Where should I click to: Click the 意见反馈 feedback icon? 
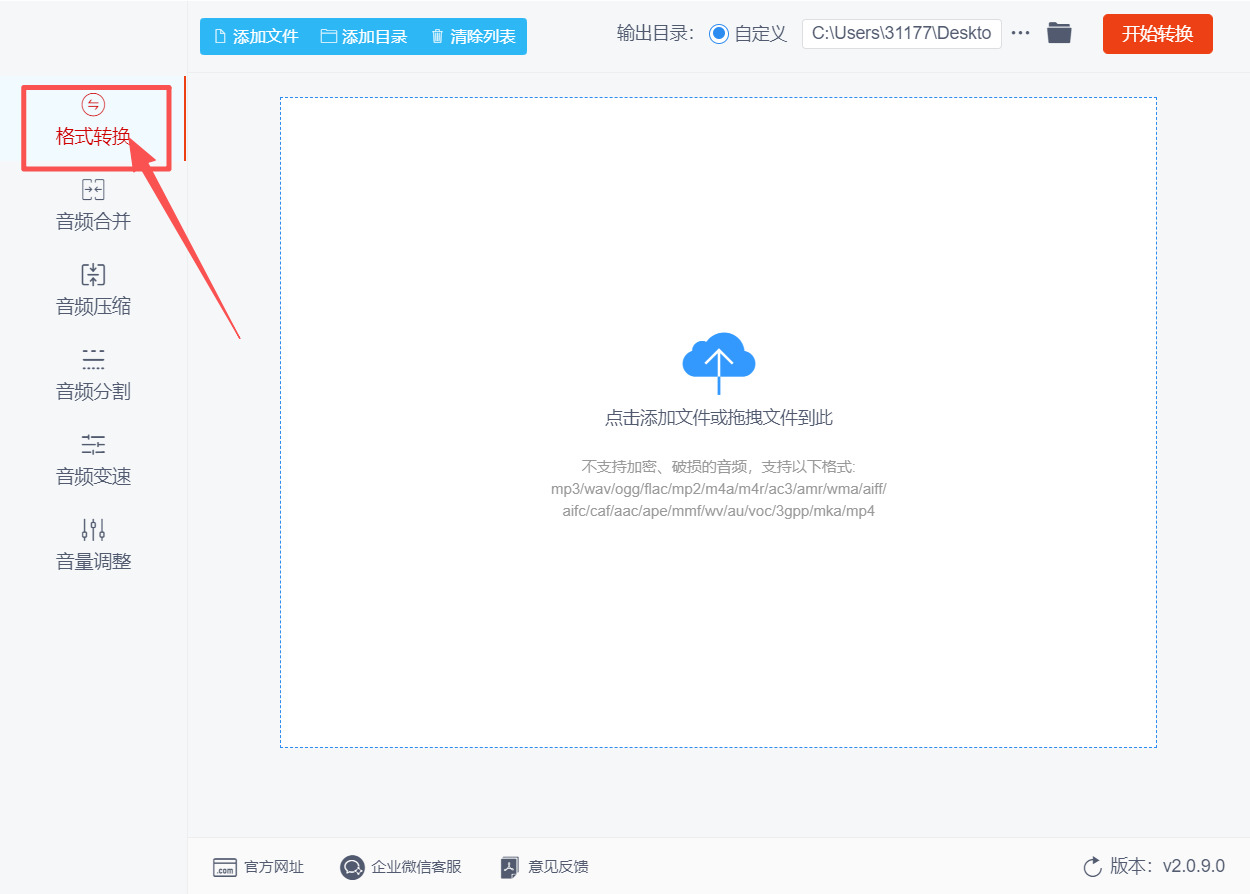(510, 867)
